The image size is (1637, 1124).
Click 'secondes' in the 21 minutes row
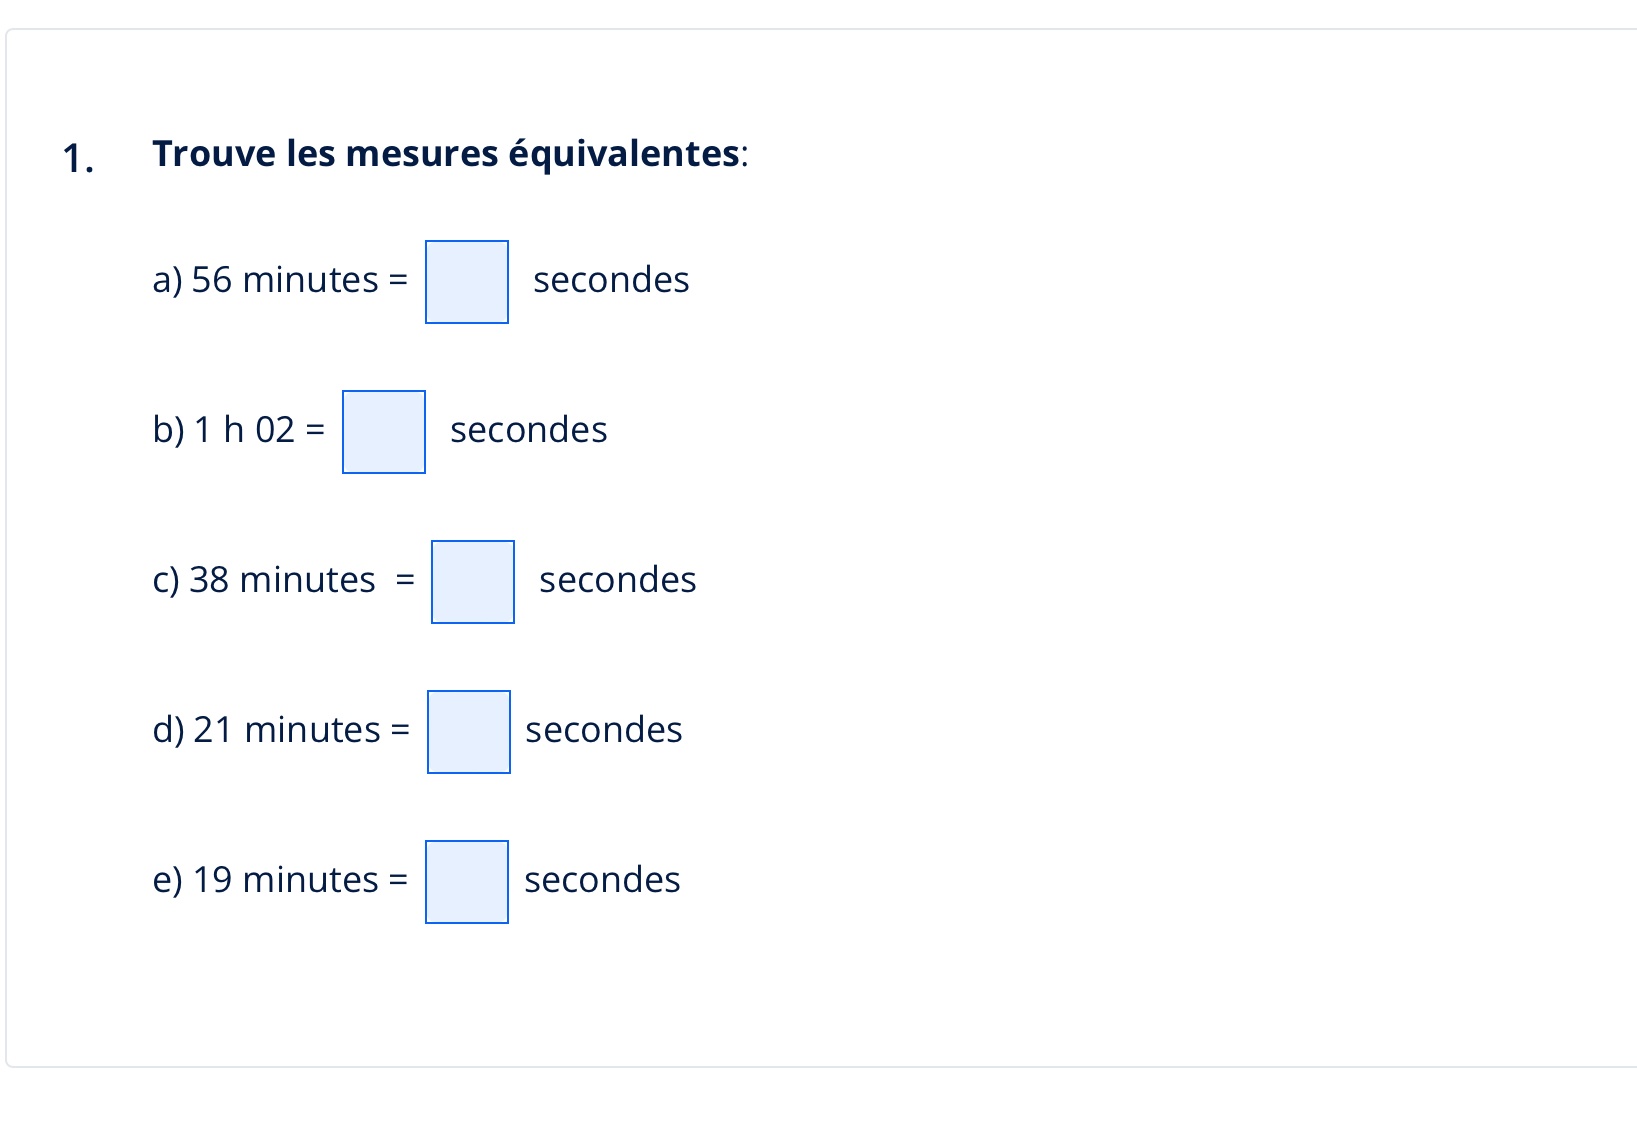click(603, 730)
